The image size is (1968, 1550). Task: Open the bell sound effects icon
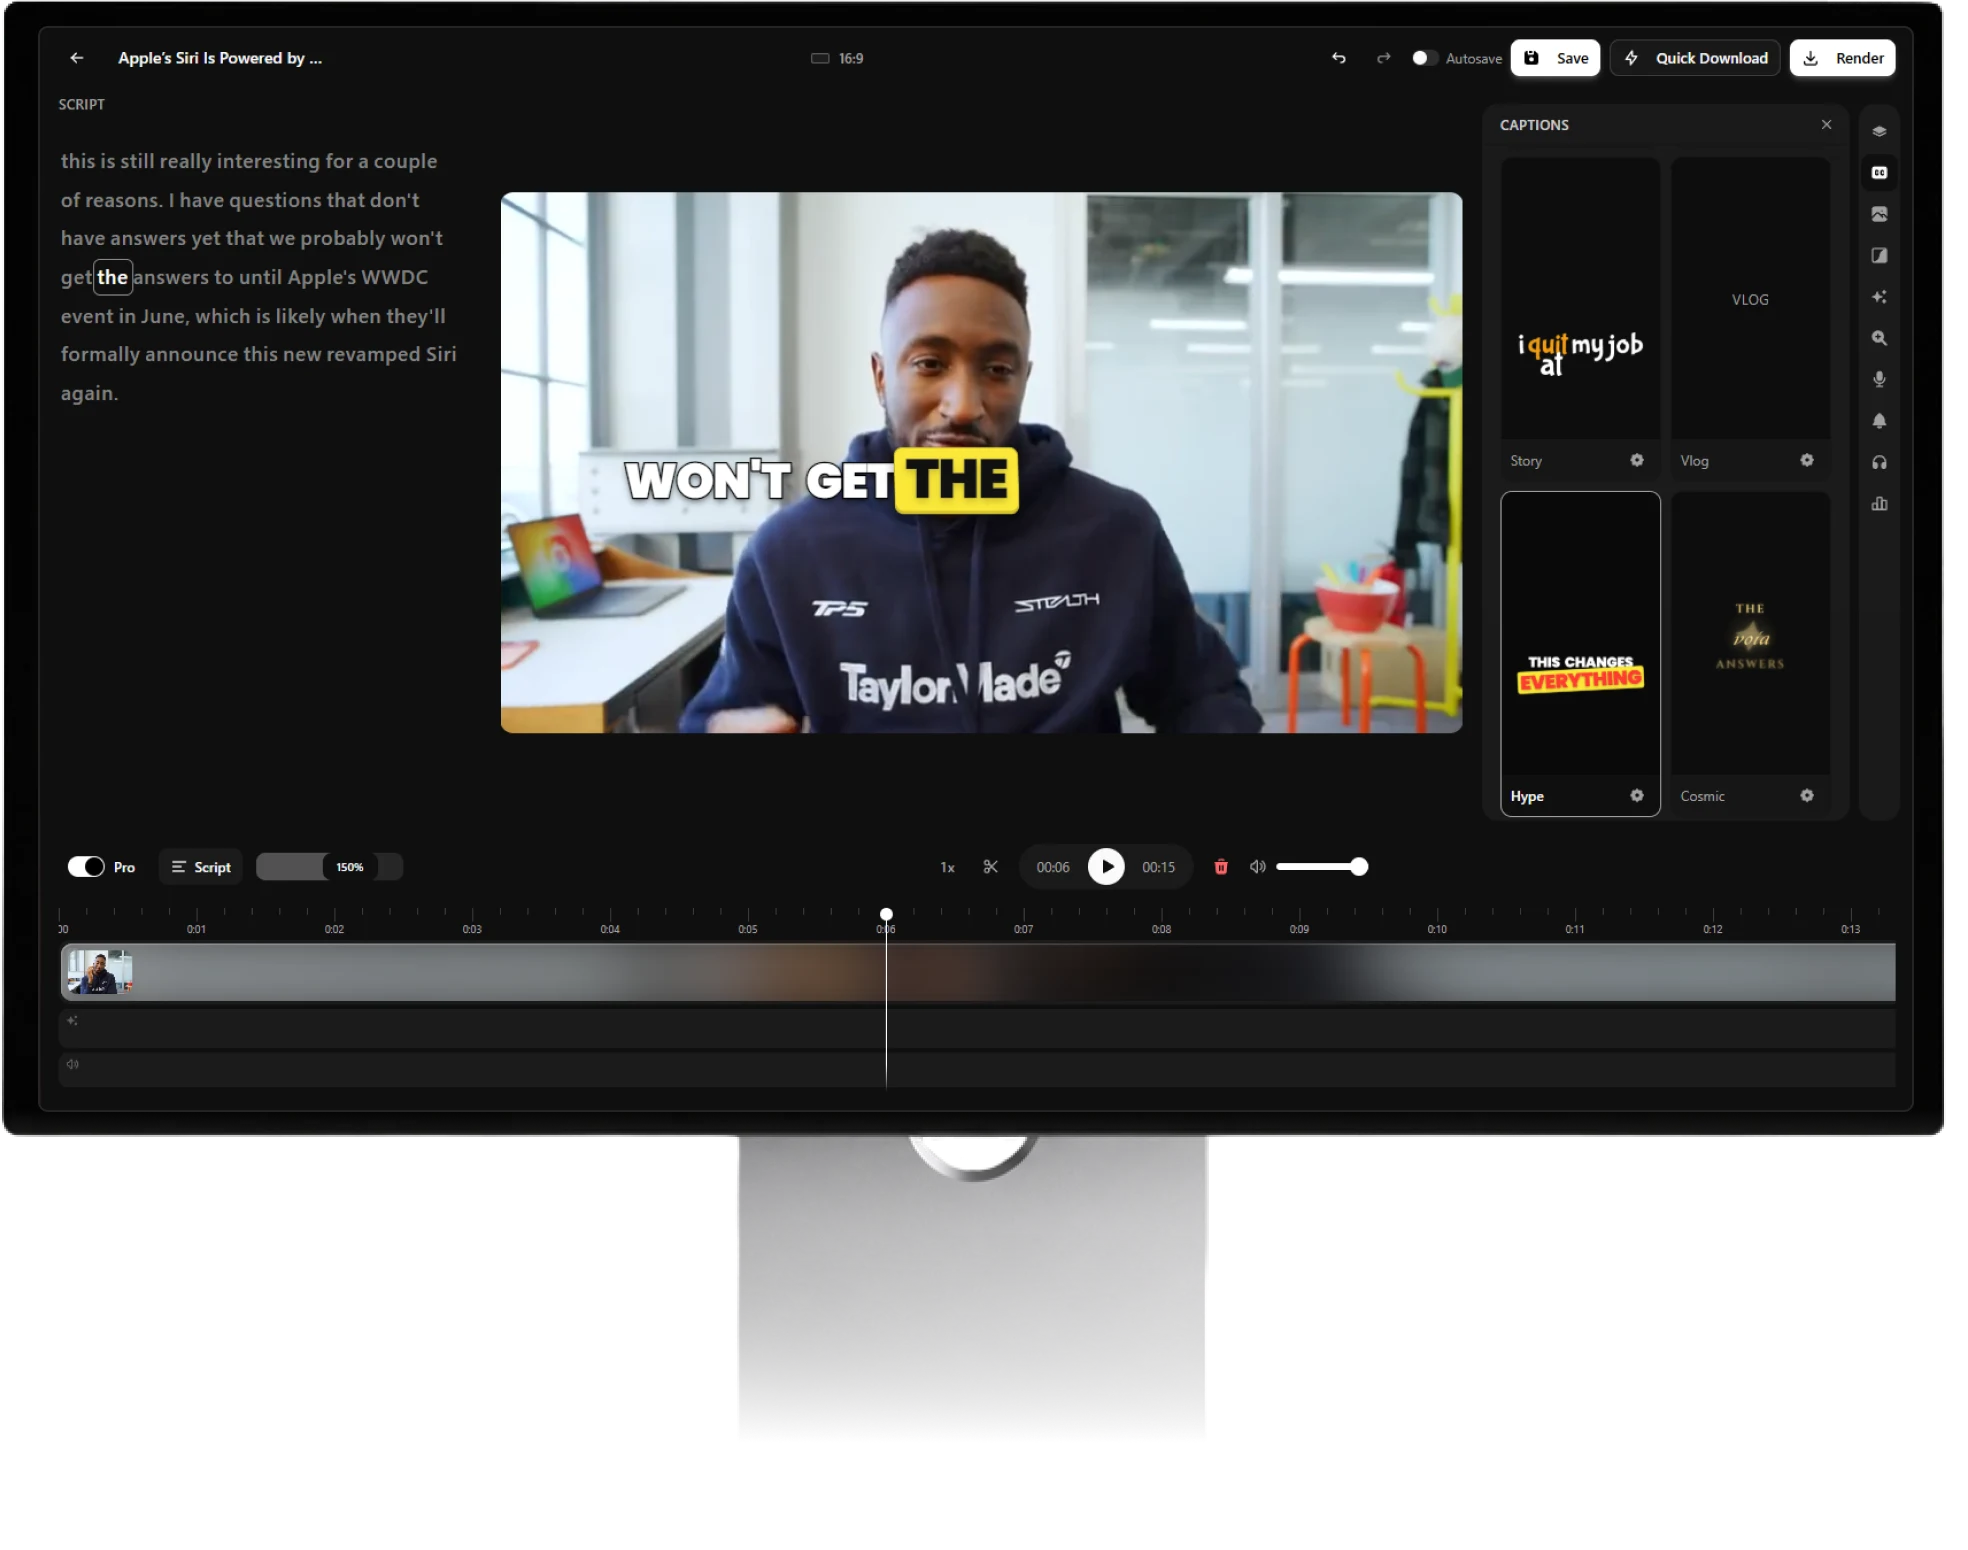(x=1879, y=421)
